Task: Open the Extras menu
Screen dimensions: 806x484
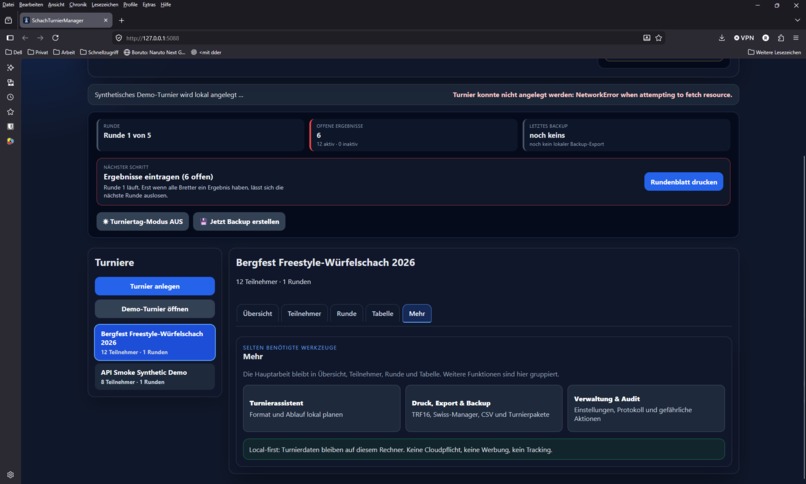Action: tap(149, 5)
